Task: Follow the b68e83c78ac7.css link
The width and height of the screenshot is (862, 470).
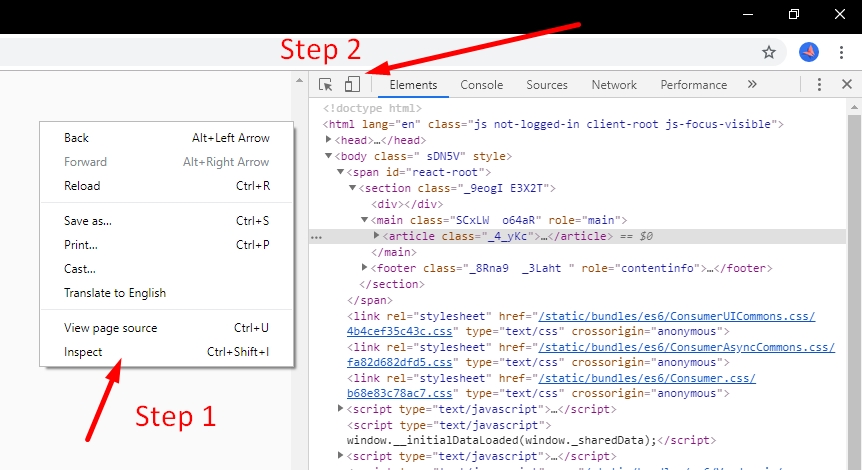Action: coord(400,394)
